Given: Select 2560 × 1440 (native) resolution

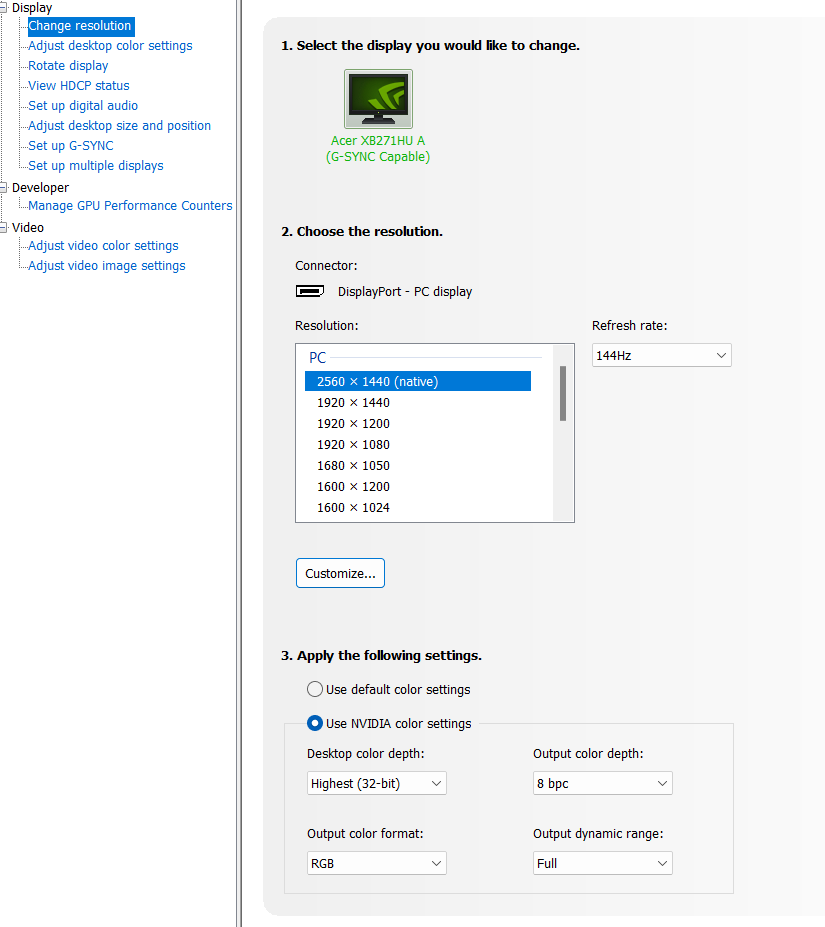Looking at the screenshot, I should tap(418, 381).
